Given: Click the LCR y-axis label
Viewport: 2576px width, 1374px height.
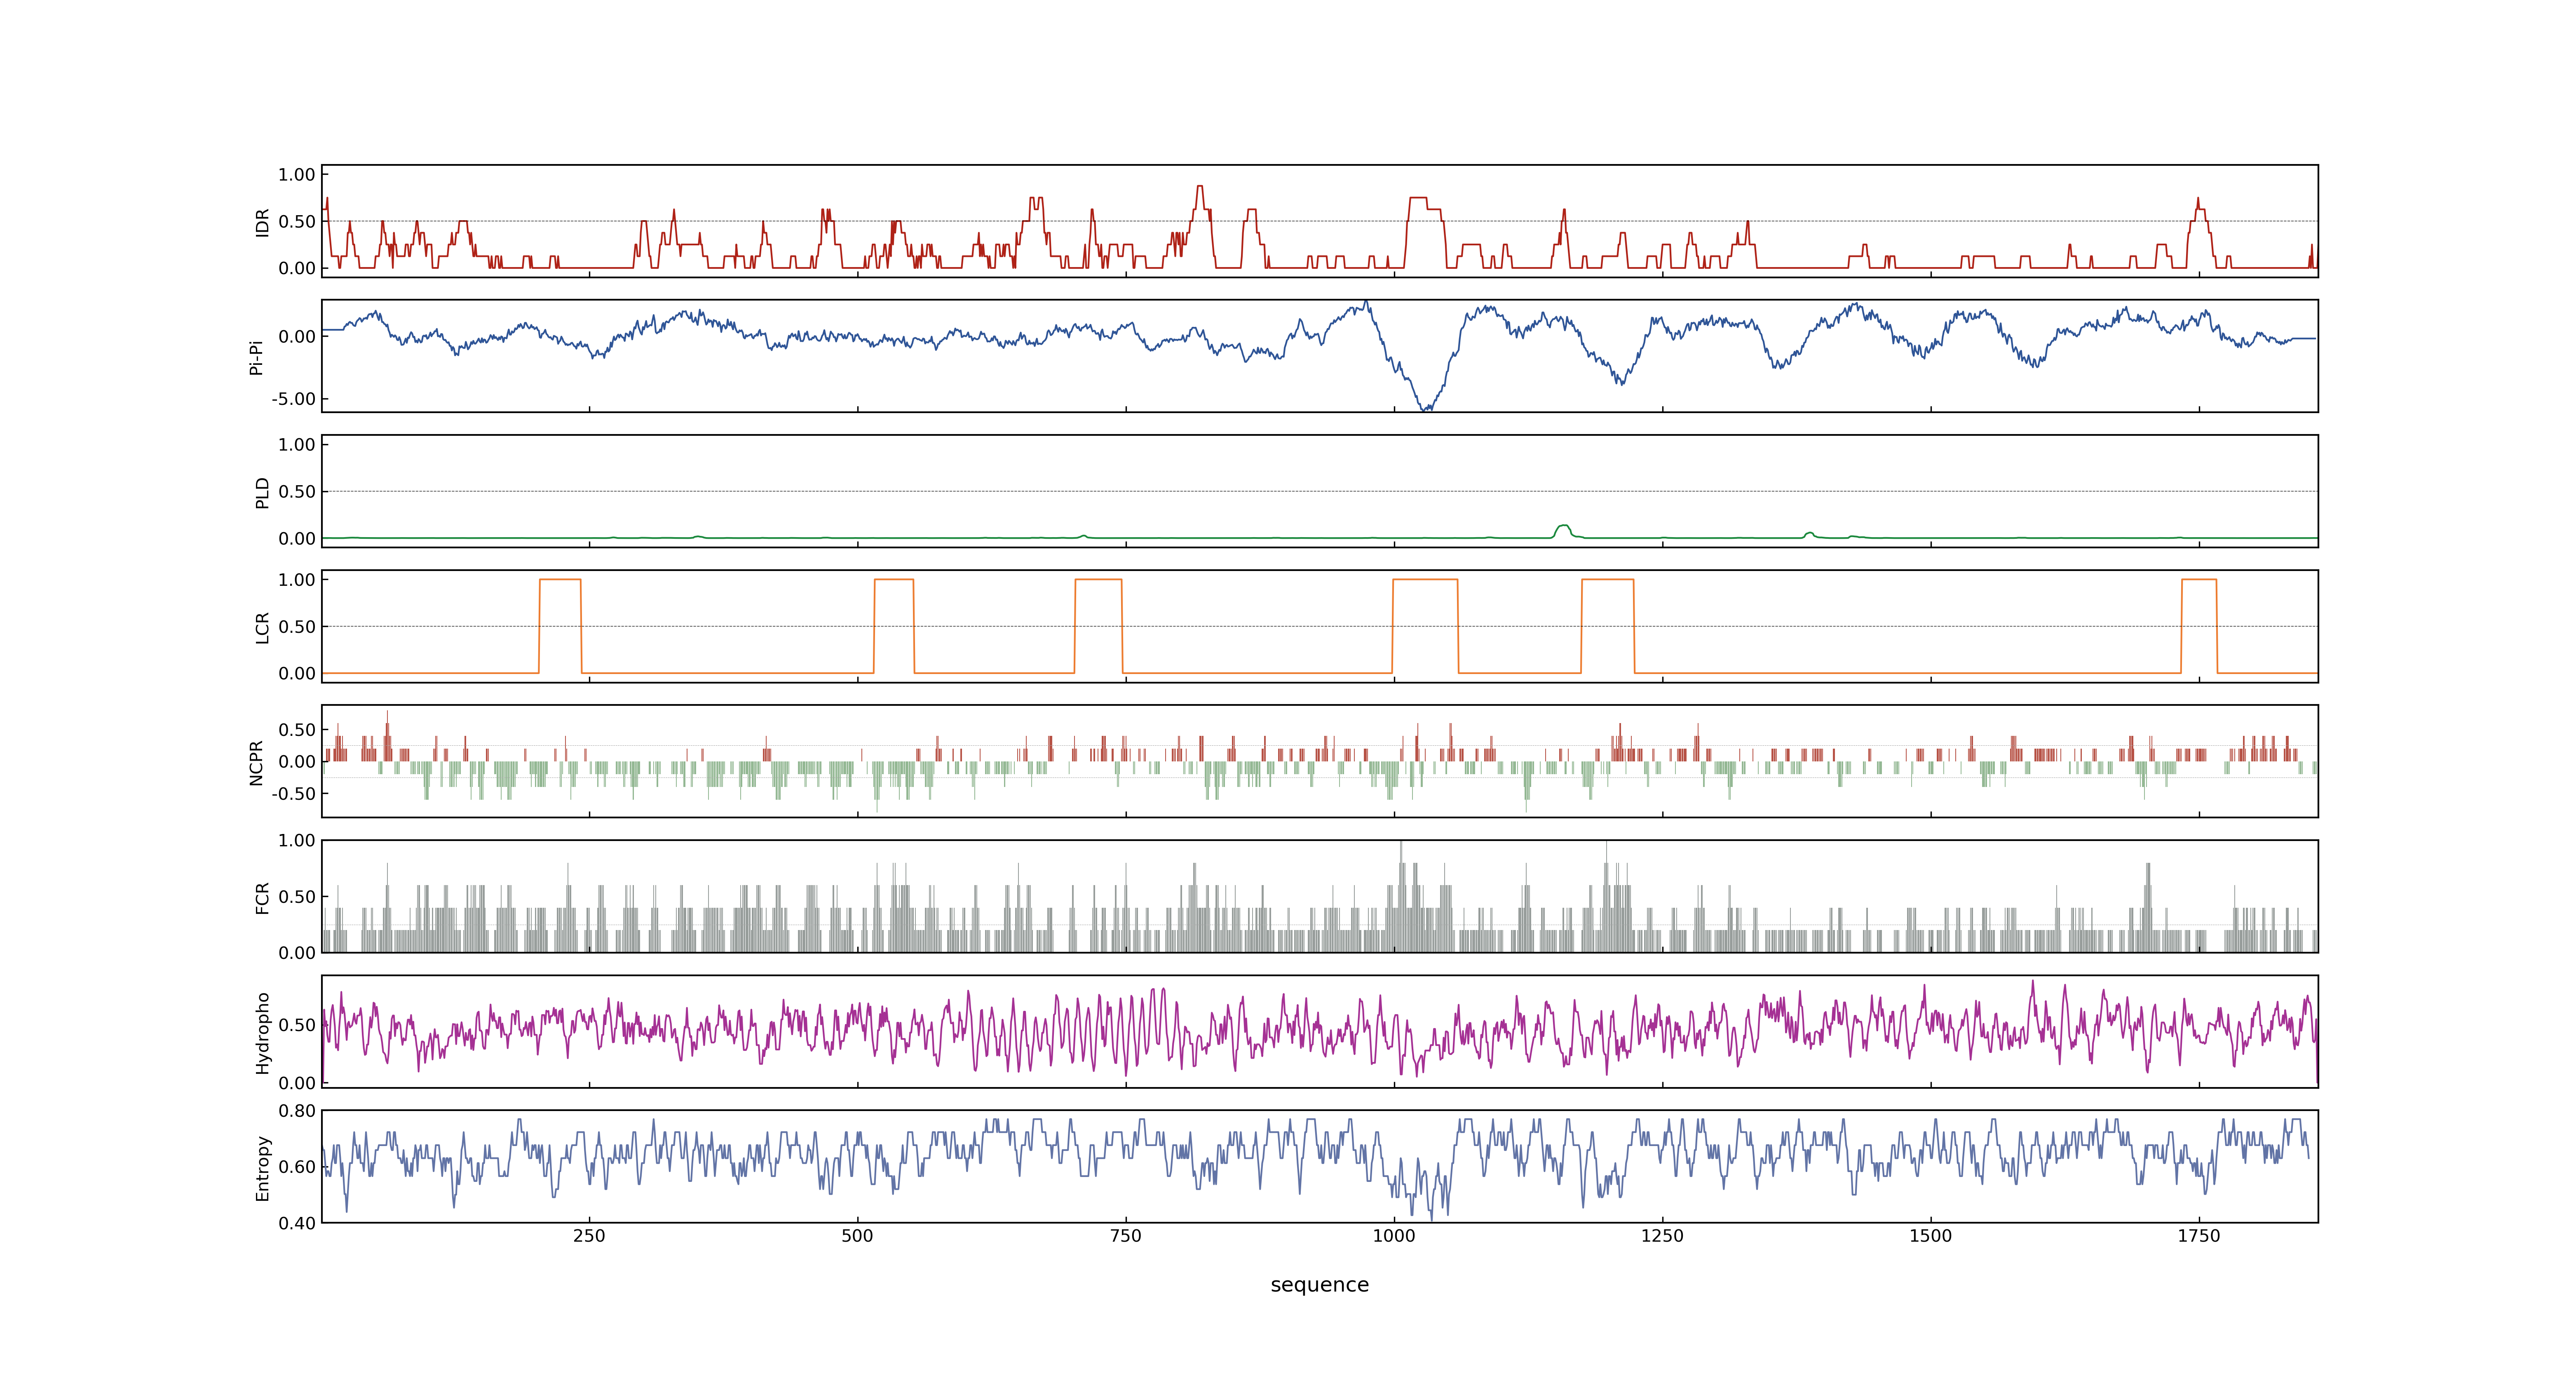Looking at the screenshot, I should [262, 627].
